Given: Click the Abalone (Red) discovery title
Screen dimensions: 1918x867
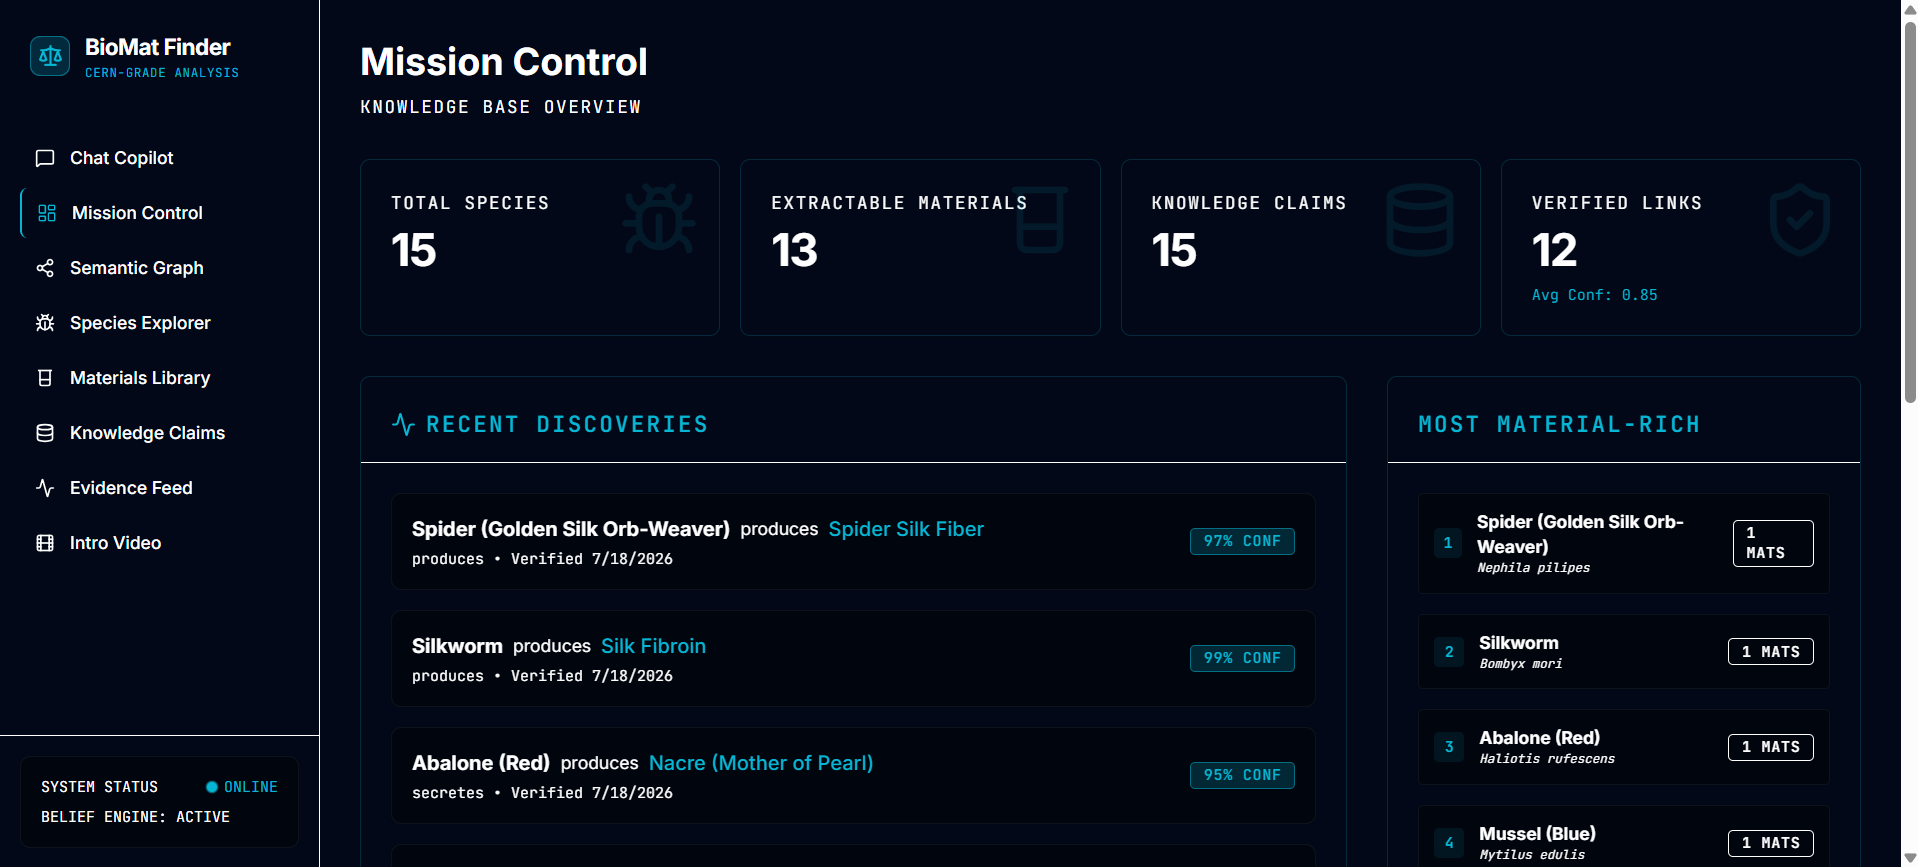Looking at the screenshot, I should (481, 763).
